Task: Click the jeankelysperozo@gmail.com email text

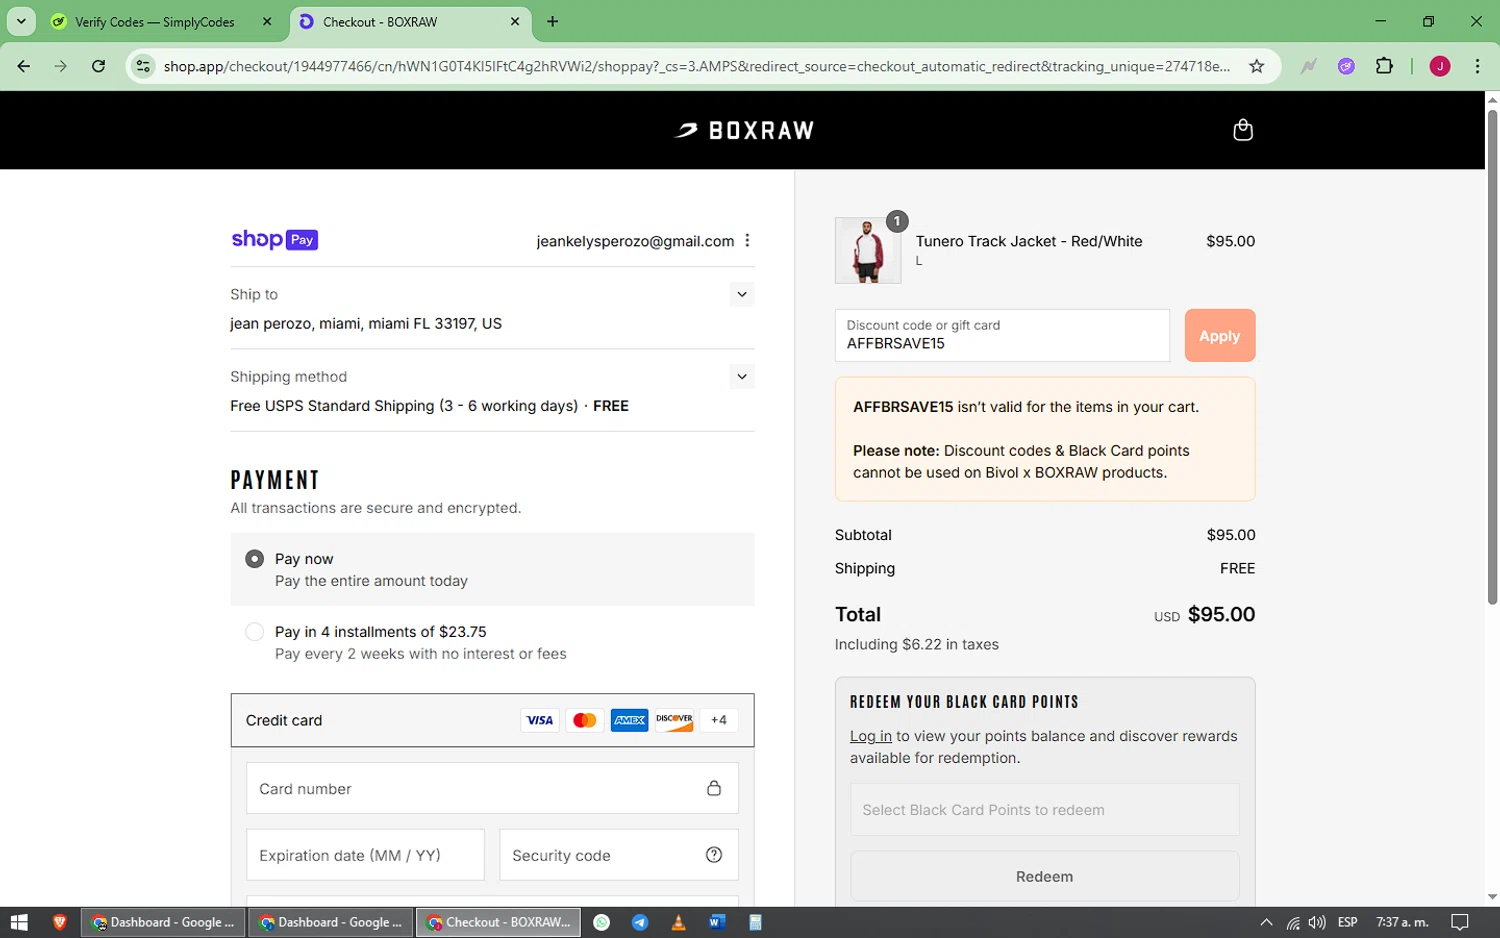Action: [x=635, y=241]
